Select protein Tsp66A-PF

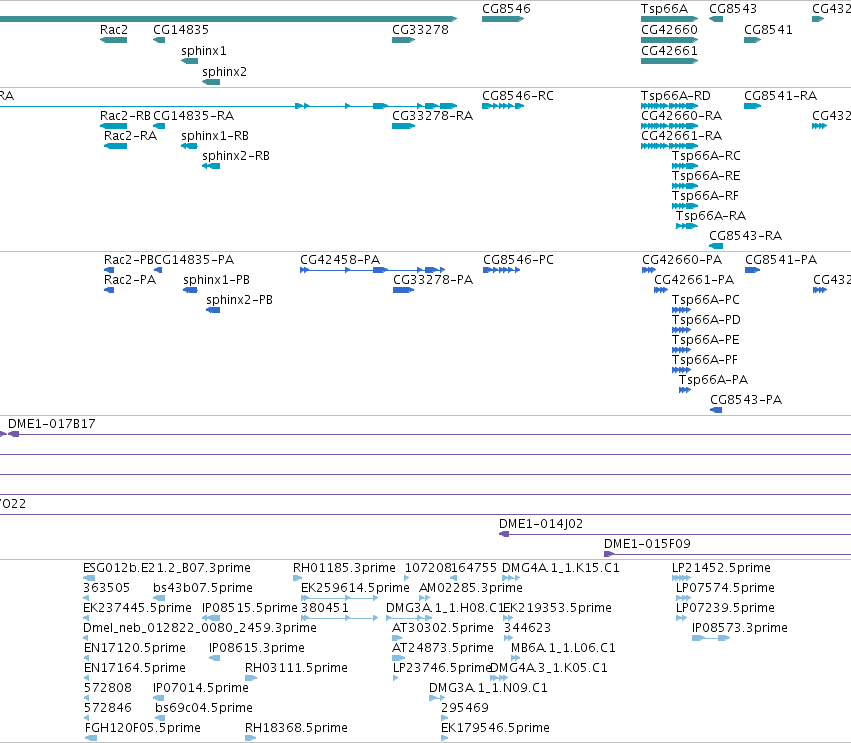coord(681,371)
